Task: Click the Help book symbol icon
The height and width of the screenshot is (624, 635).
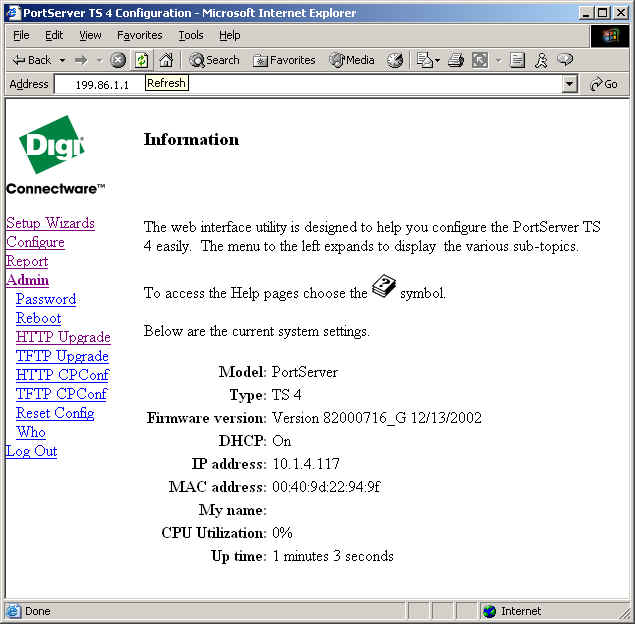Action: point(384,288)
